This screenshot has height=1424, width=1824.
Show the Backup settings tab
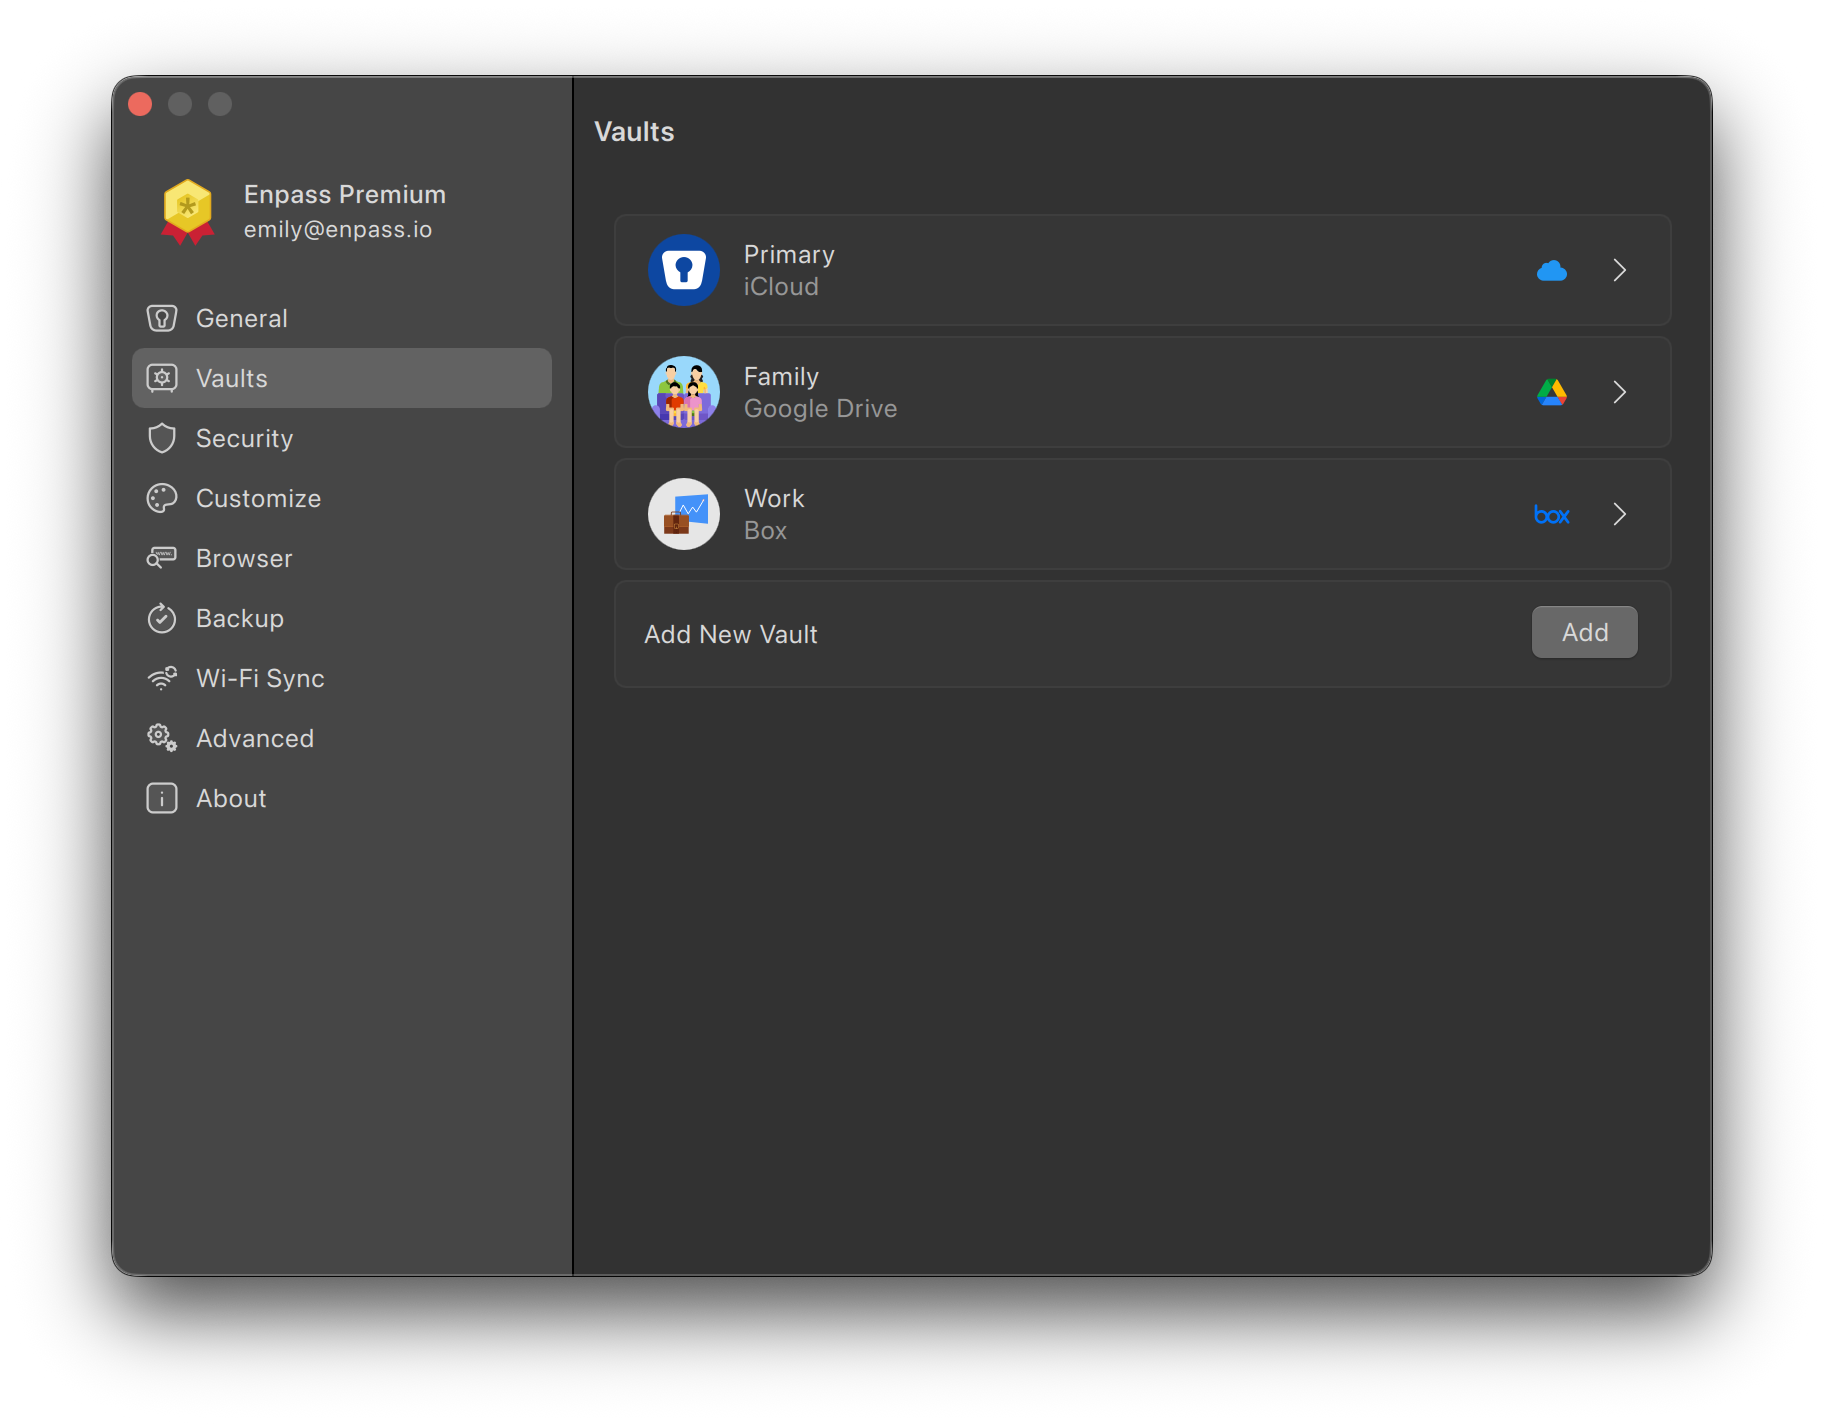point(342,618)
